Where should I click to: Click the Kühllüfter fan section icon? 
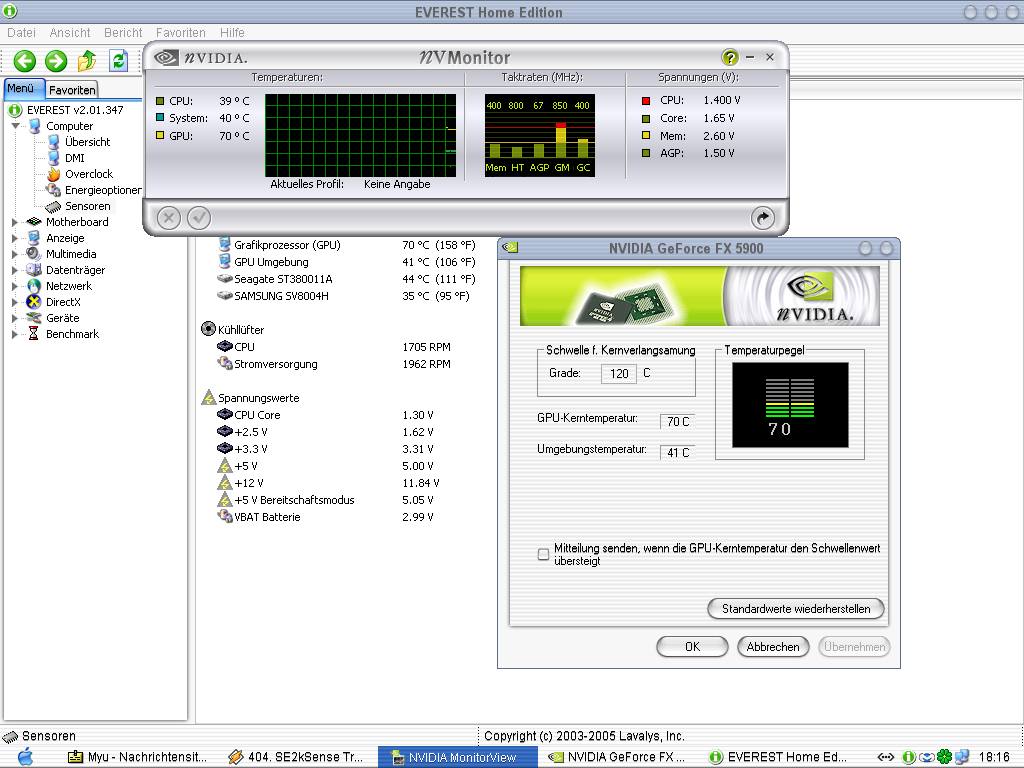coord(208,328)
